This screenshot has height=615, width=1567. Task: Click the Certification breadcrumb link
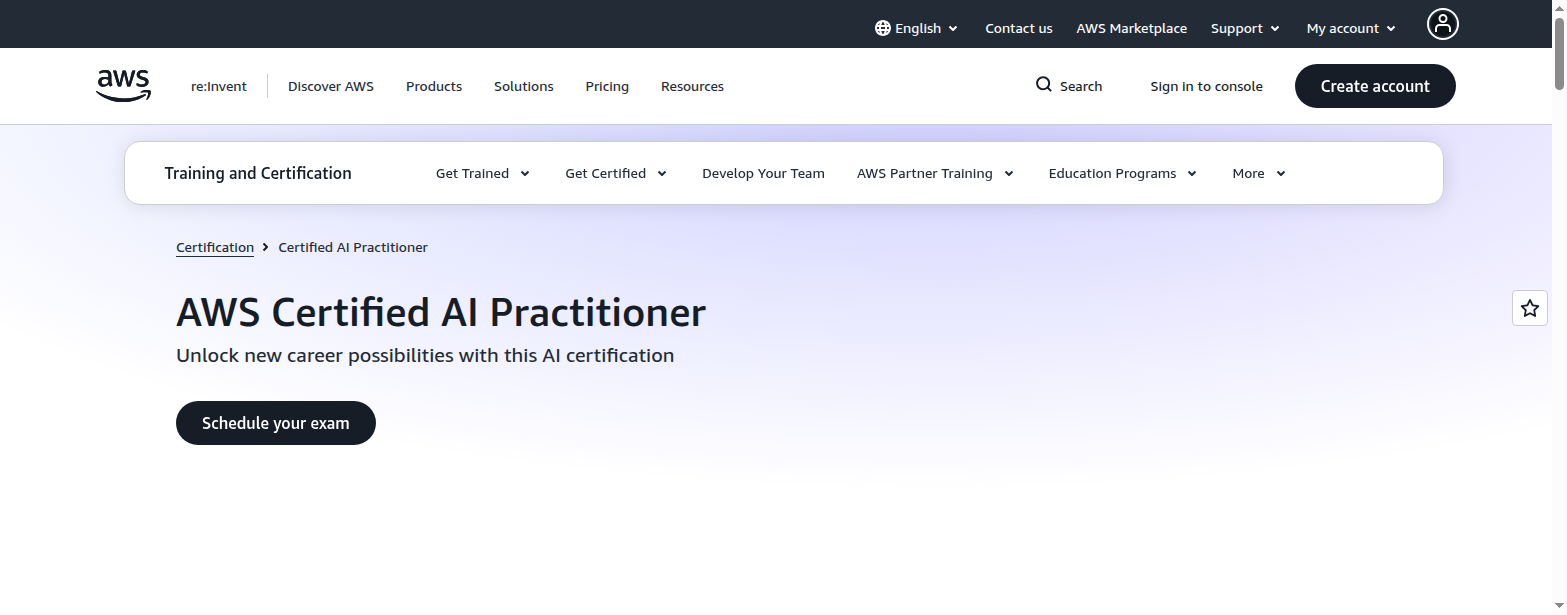click(x=215, y=247)
